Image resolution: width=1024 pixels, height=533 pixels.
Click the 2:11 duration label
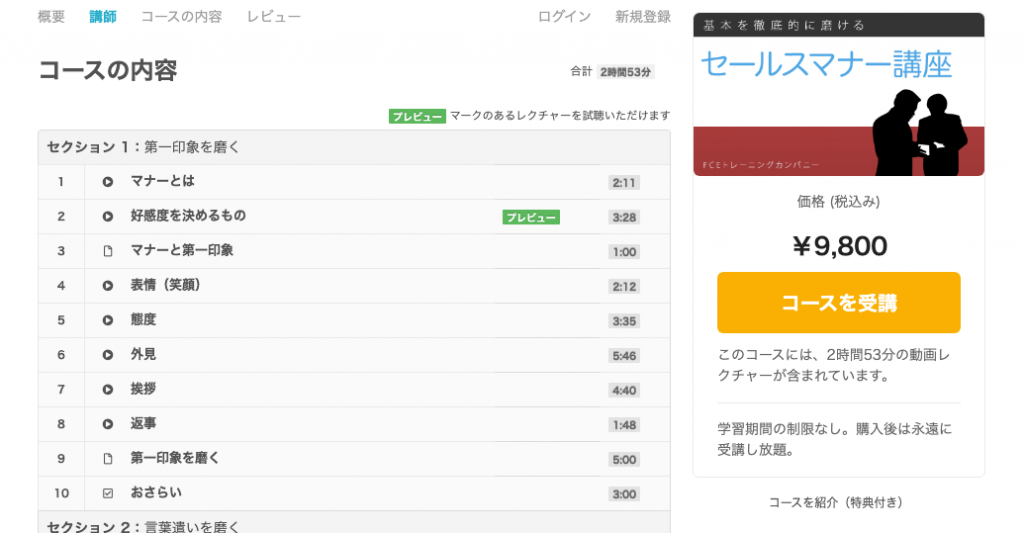tap(624, 183)
